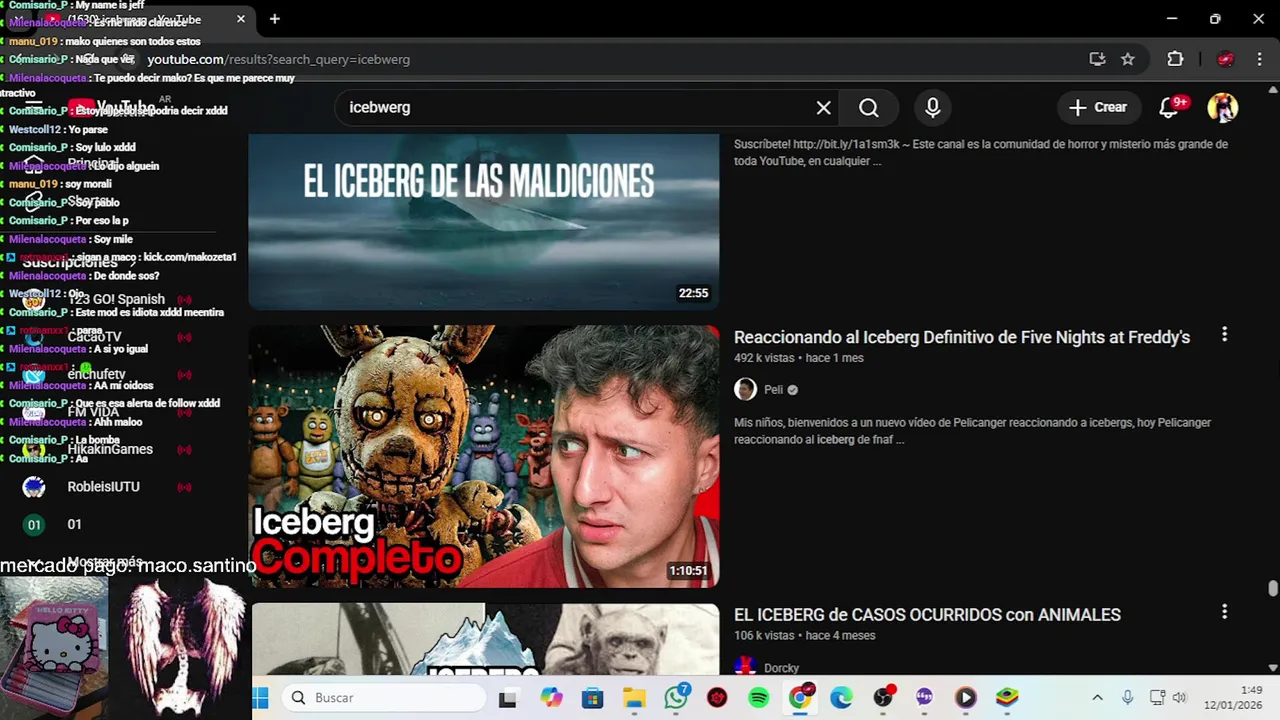Launch Copilot from the taskbar

552,698
